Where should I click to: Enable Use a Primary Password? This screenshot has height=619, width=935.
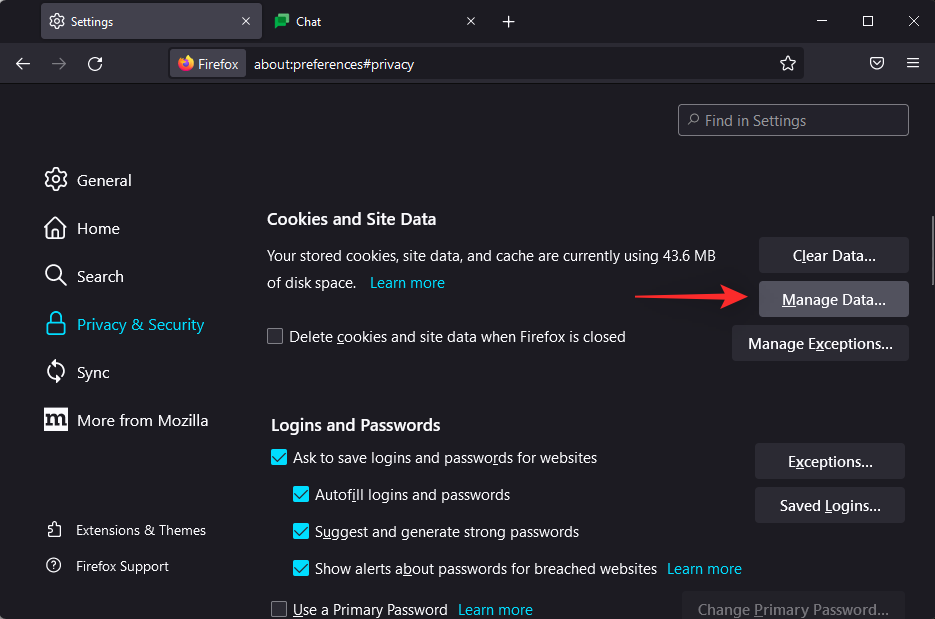point(279,610)
